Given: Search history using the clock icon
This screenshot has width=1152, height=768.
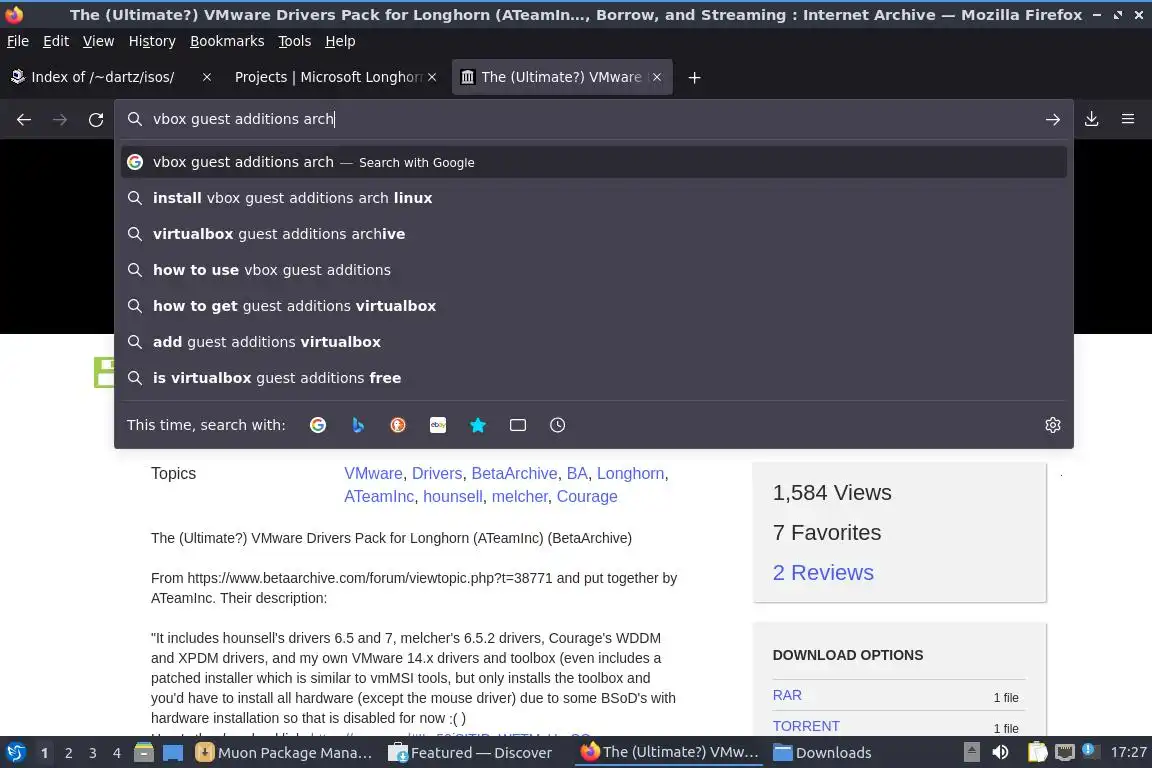Looking at the screenshot, I should coord(558,425).
